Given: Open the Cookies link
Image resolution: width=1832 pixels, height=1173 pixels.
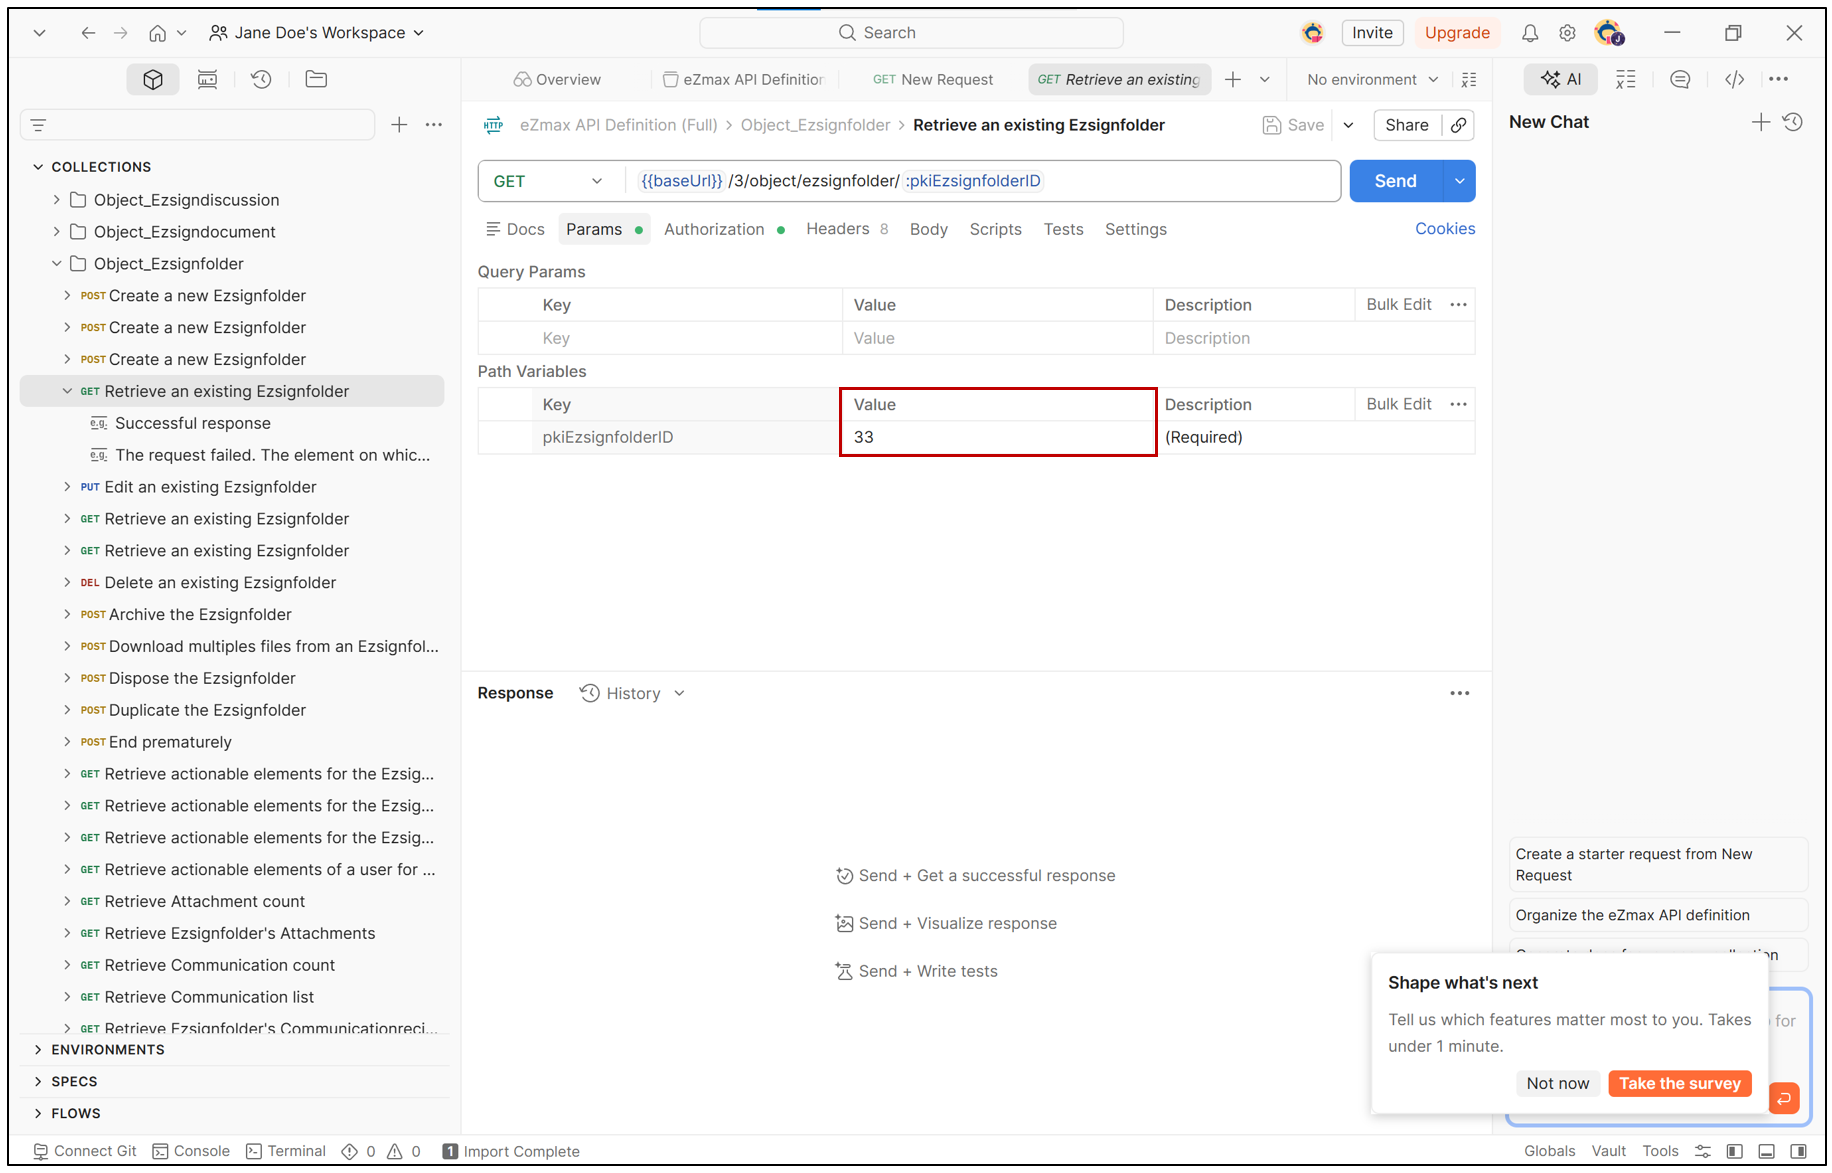Looking at the screenshot, I should pos(1445,229).
